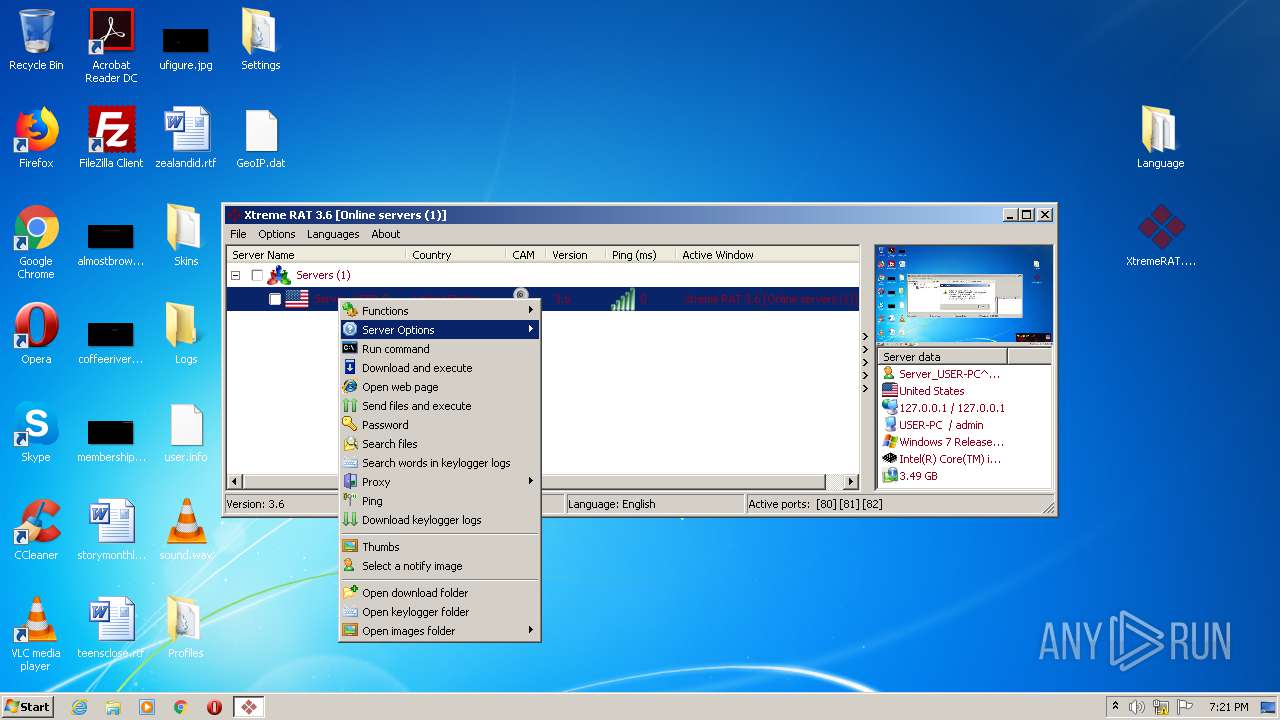Click Send files and execute entry
Viewport: 1280px width, 720px height.
440,406
